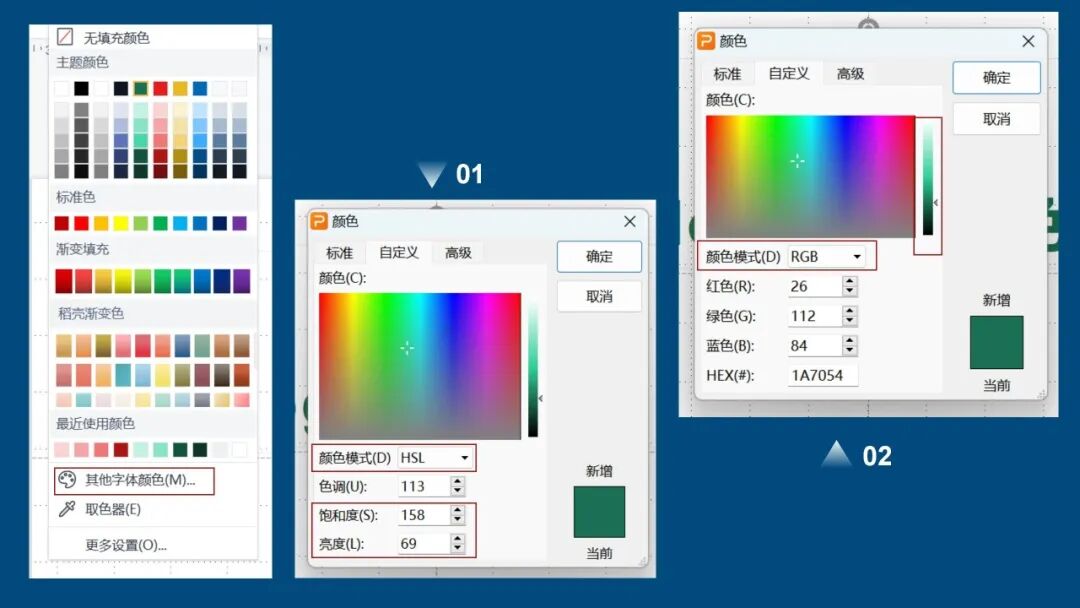This screenshot has width=1080, height=608.
Task: Click the palette icon beside 其他字体颜色
Action: pyautogui.click(x=68, y=479)
